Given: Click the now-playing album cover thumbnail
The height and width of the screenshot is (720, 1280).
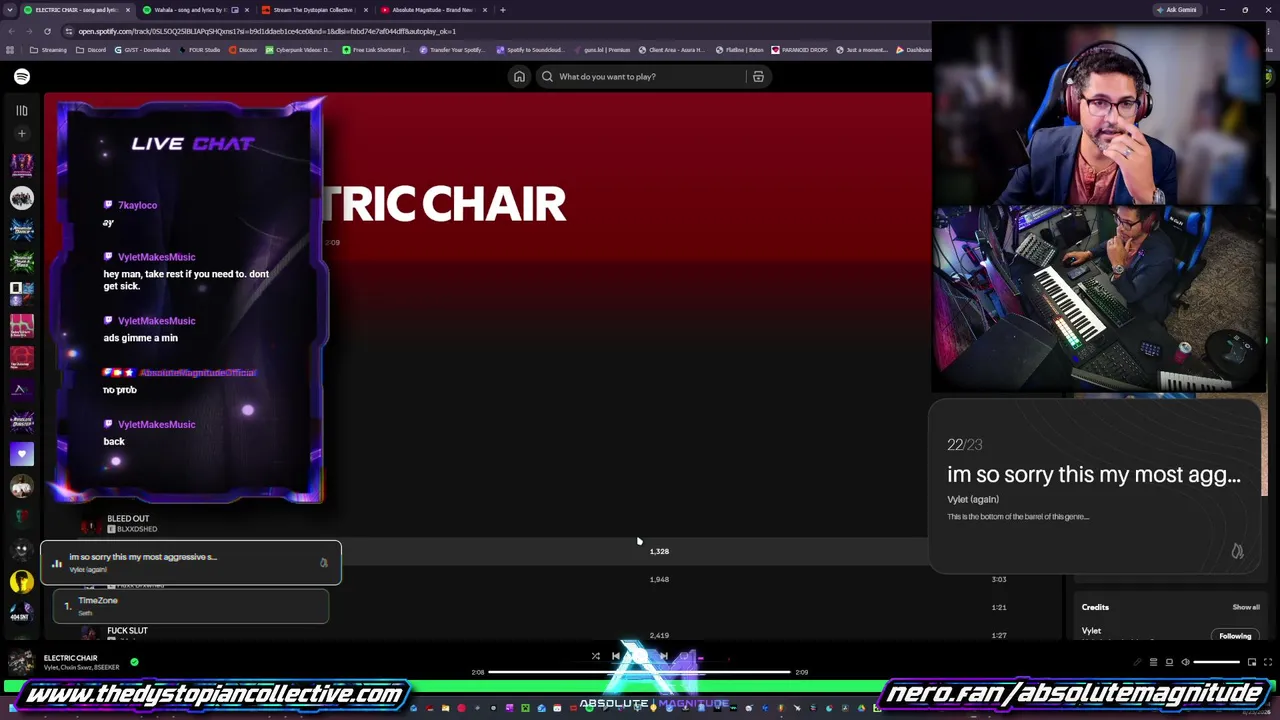Looking at the screenshot, I should 22,662.
